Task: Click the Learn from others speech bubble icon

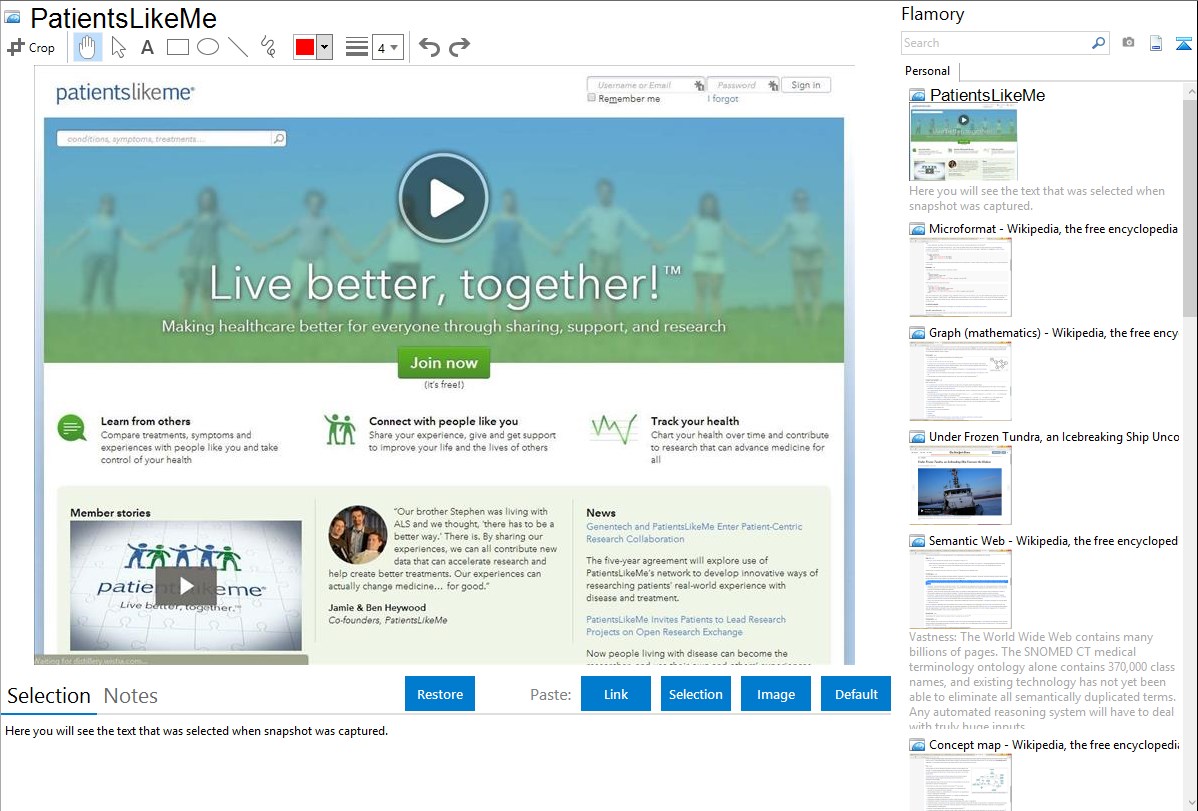Action: coord(72,428)
